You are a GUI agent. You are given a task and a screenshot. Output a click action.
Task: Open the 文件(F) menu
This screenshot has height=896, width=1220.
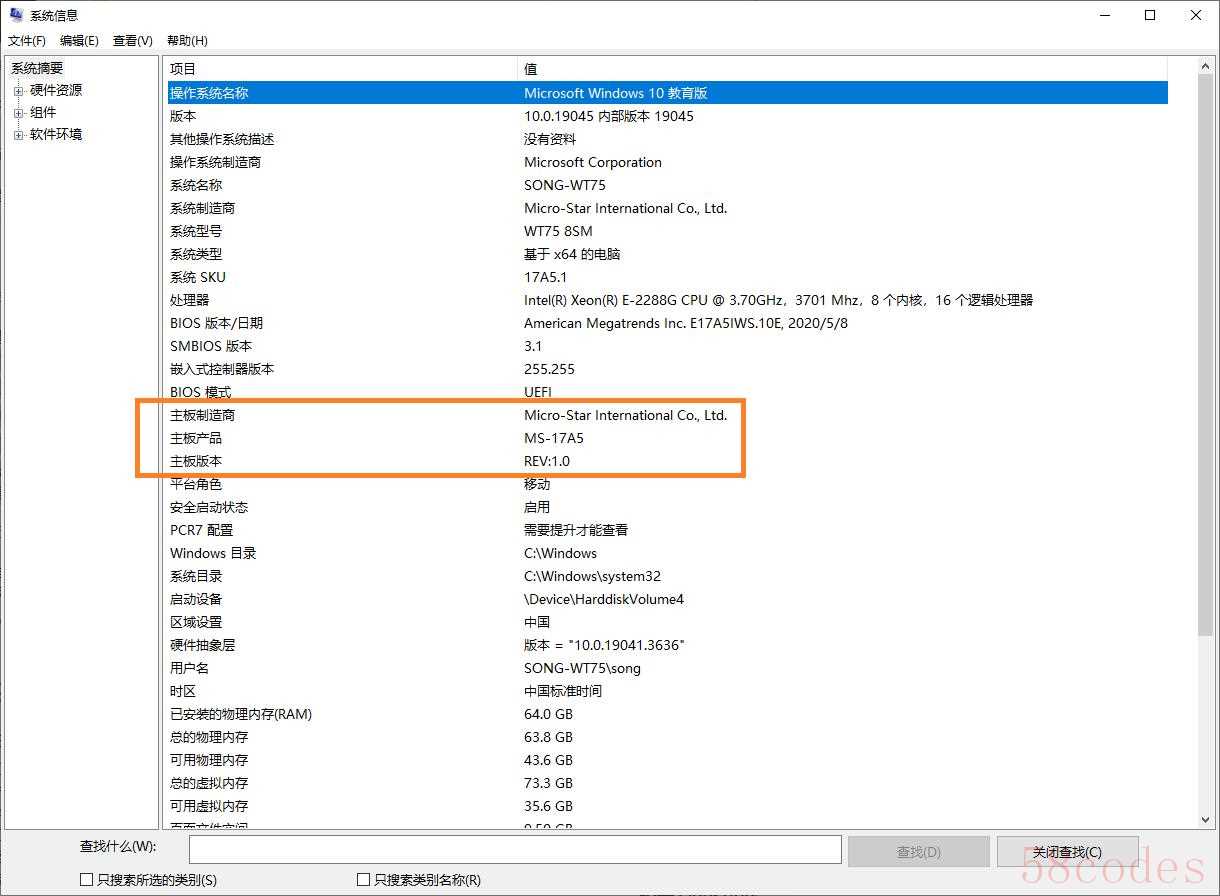[27, 41]
